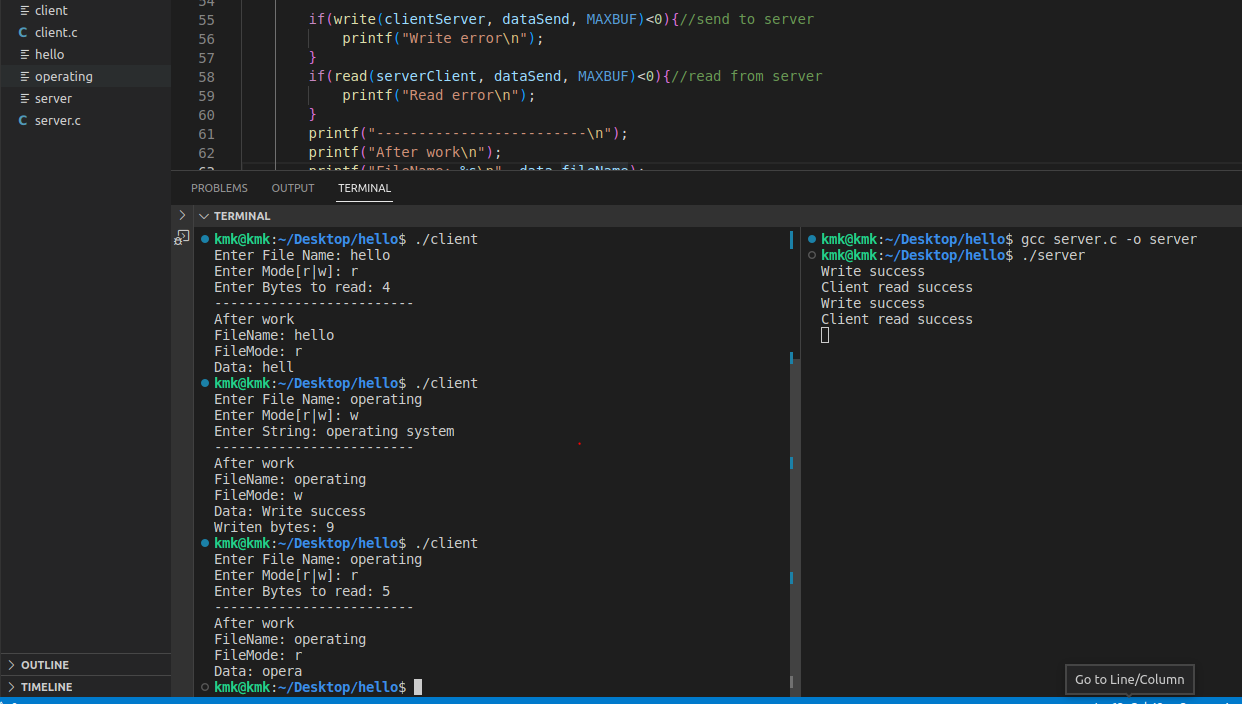Image resolution: width=1242 pixels, height=704 pixels.
Task: Click the C icon next to server.c
Action: (24, 120)
